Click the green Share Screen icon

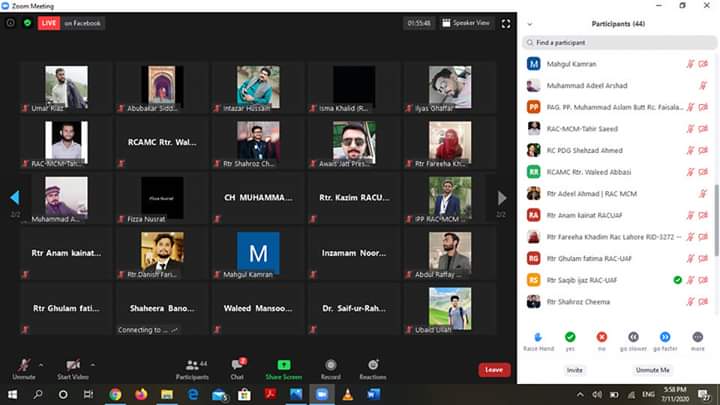284,365
